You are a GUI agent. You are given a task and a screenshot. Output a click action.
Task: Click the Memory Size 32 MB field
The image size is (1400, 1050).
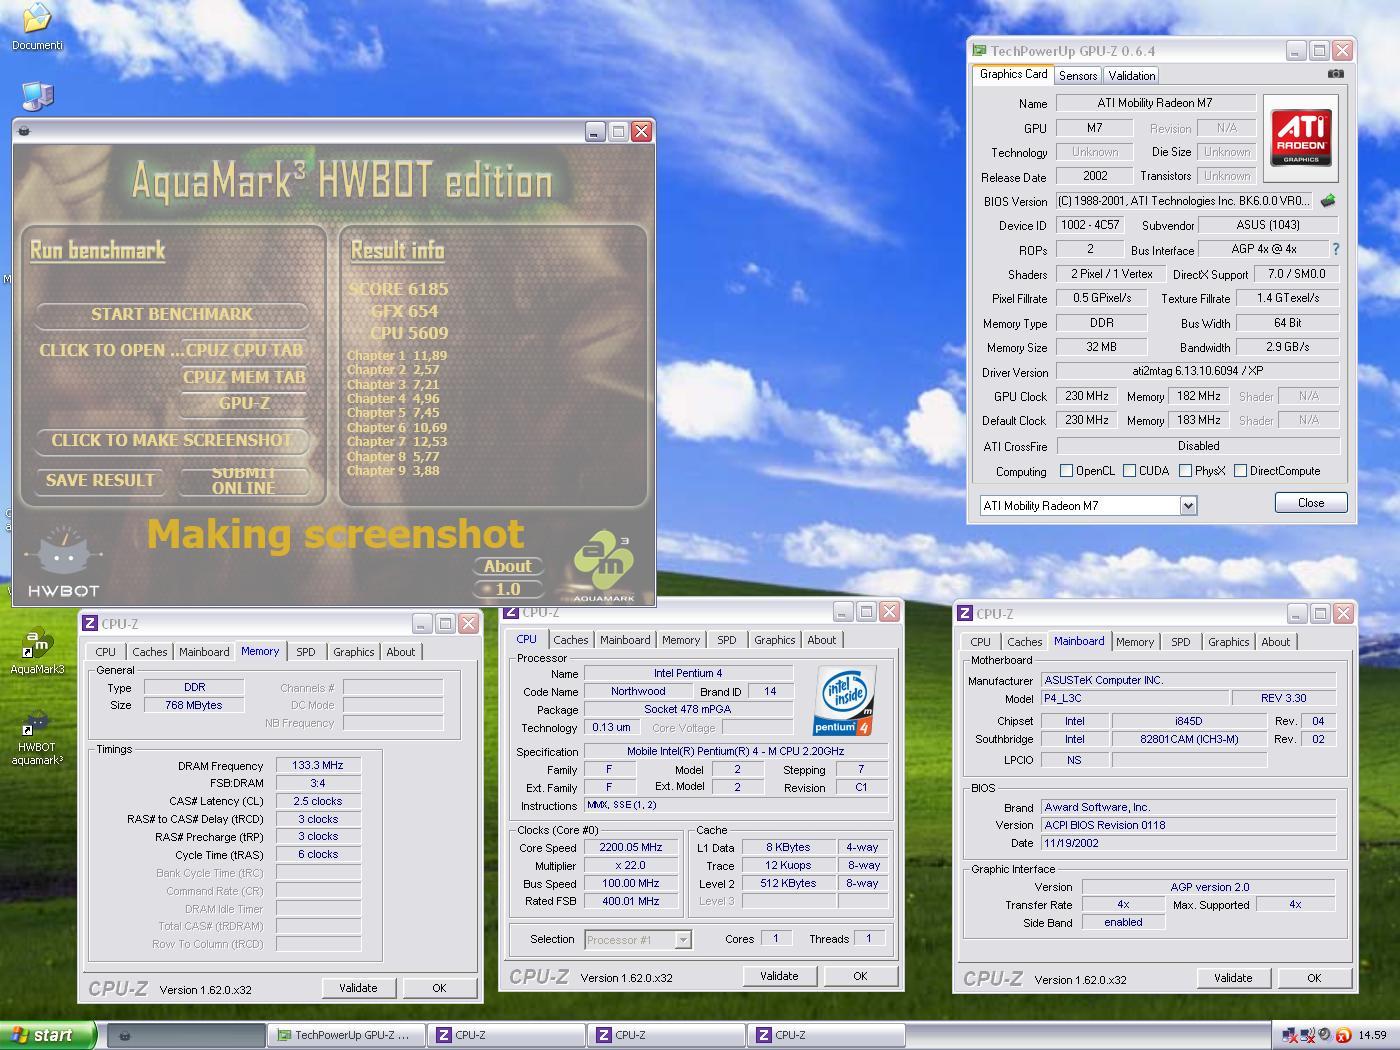pos(1101,347)
